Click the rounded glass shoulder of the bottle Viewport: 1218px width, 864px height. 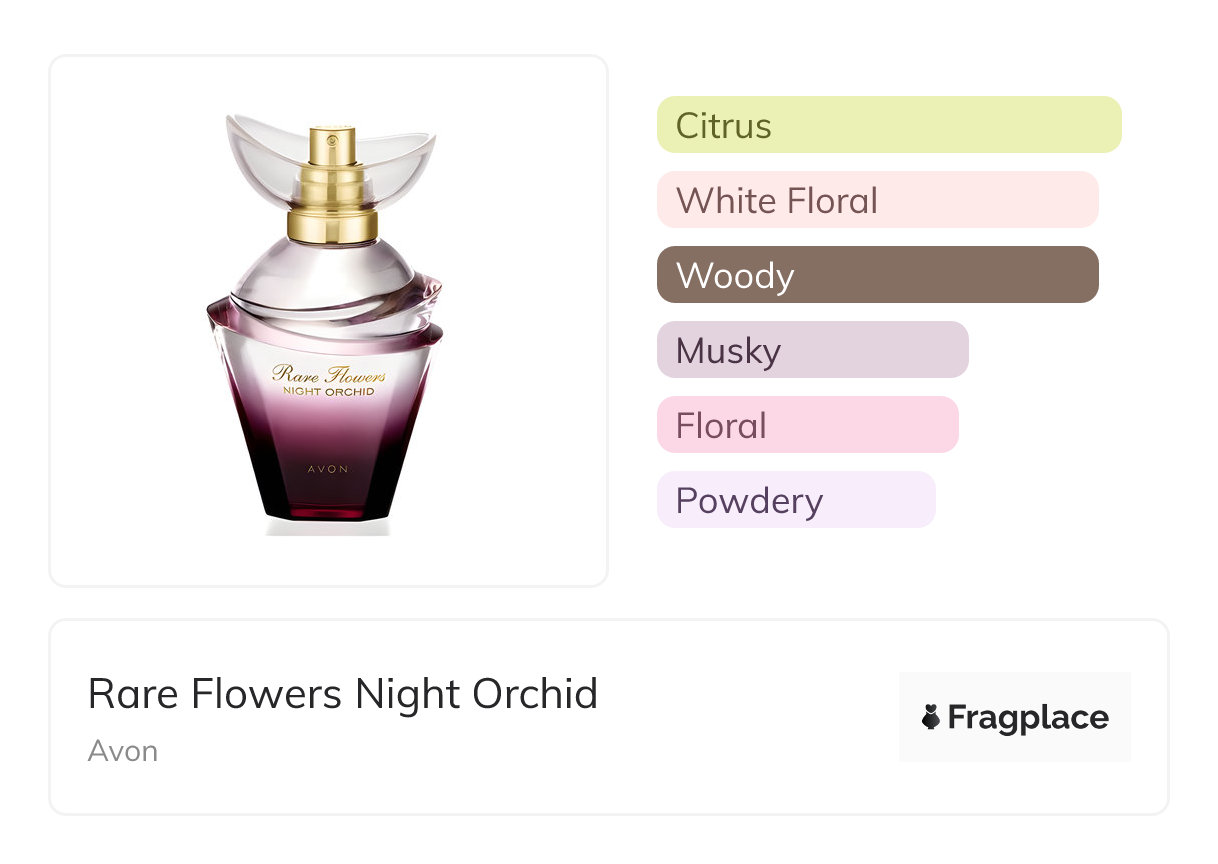tap(330, 265)
